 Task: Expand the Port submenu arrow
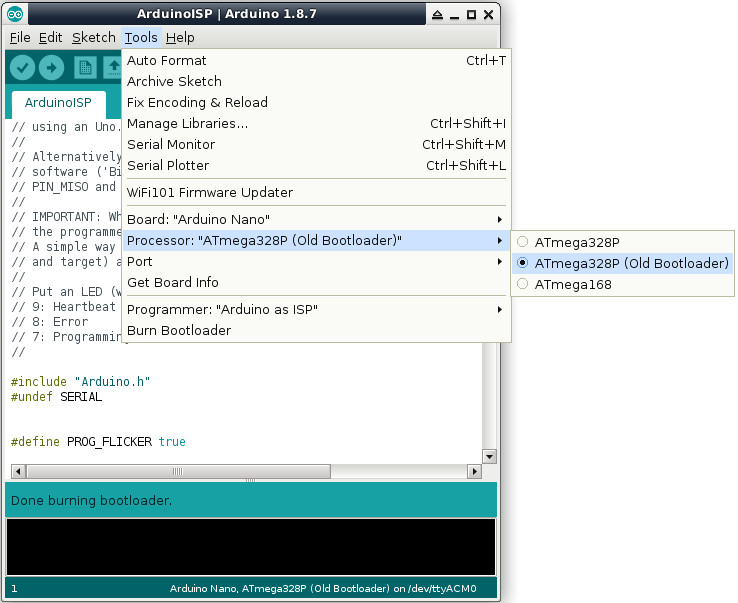point(499,261)
